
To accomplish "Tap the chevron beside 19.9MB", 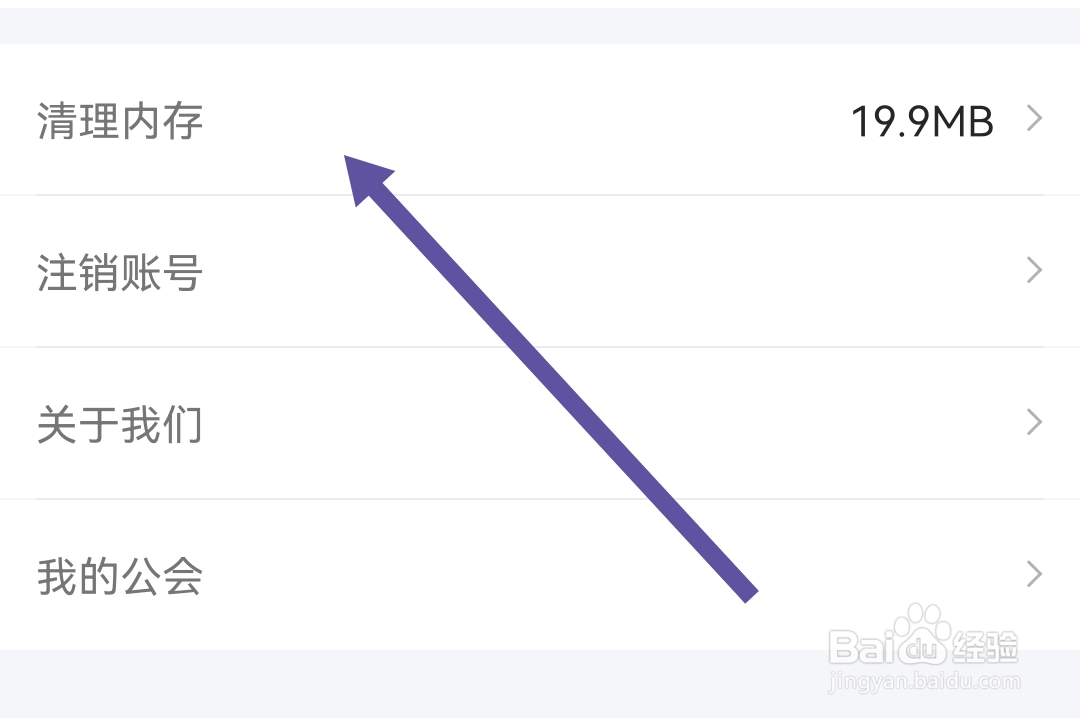I will click(x=1034, y=119).
